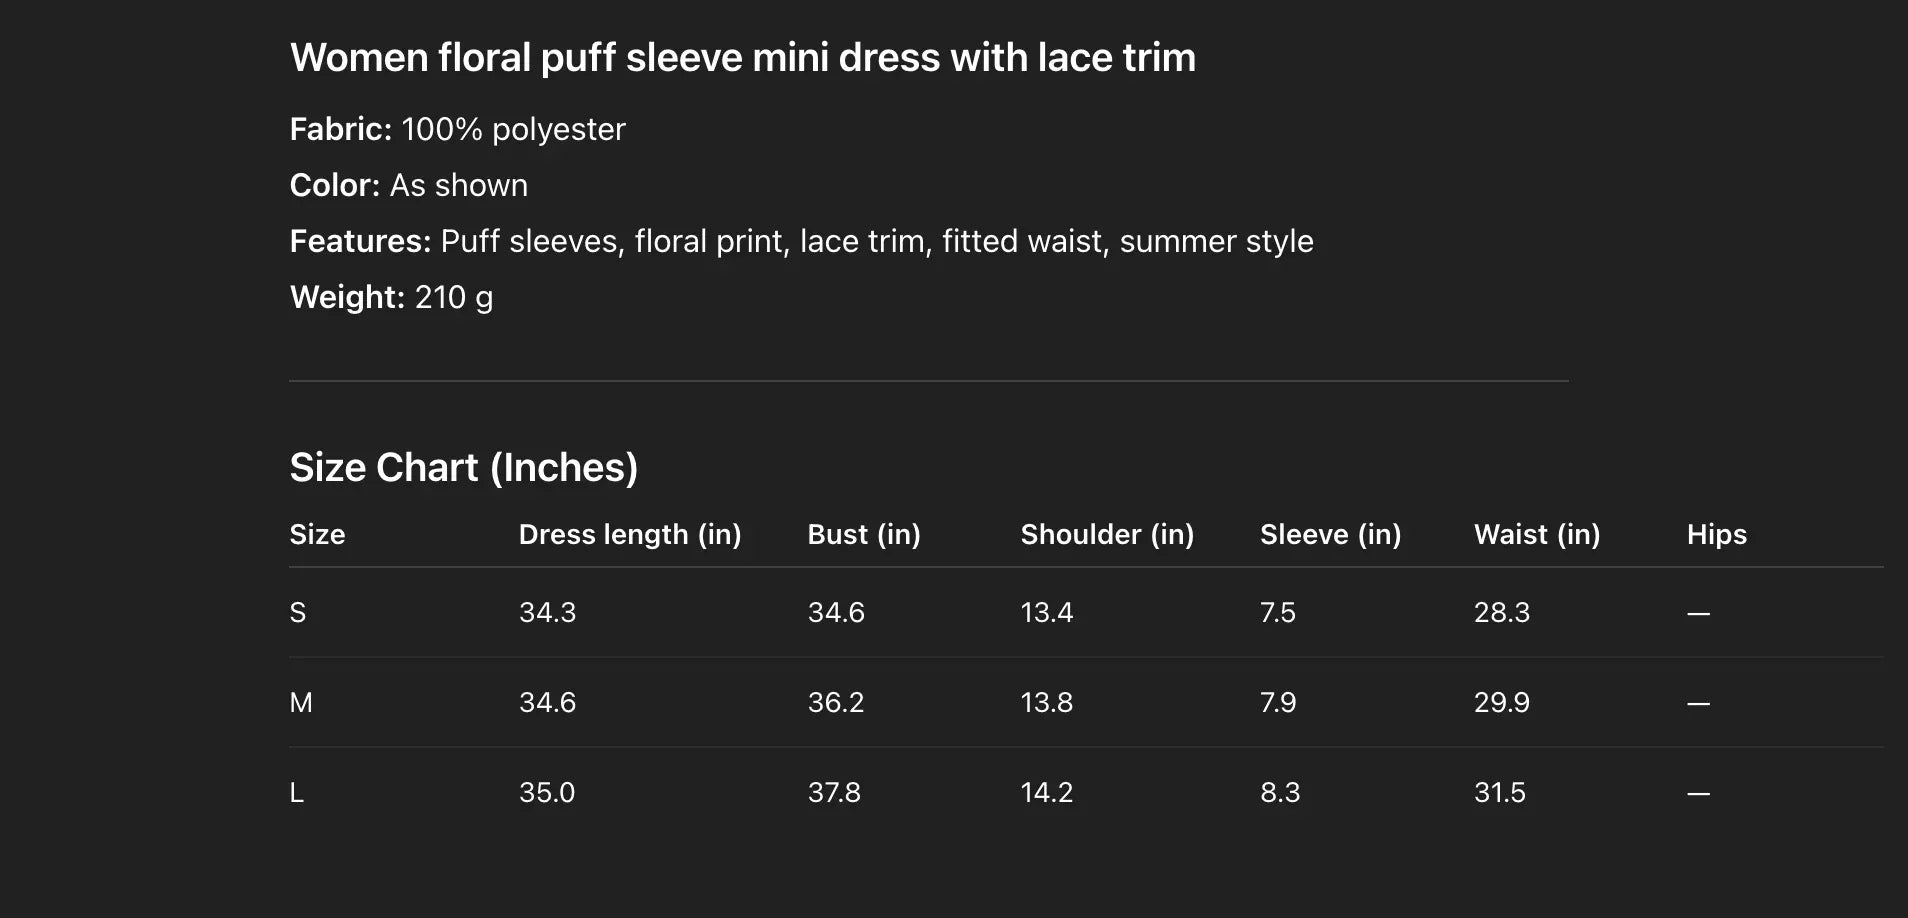This screenshot has height=918, width=1908.
Task: Select the S size row label
Action: point(298,612)
